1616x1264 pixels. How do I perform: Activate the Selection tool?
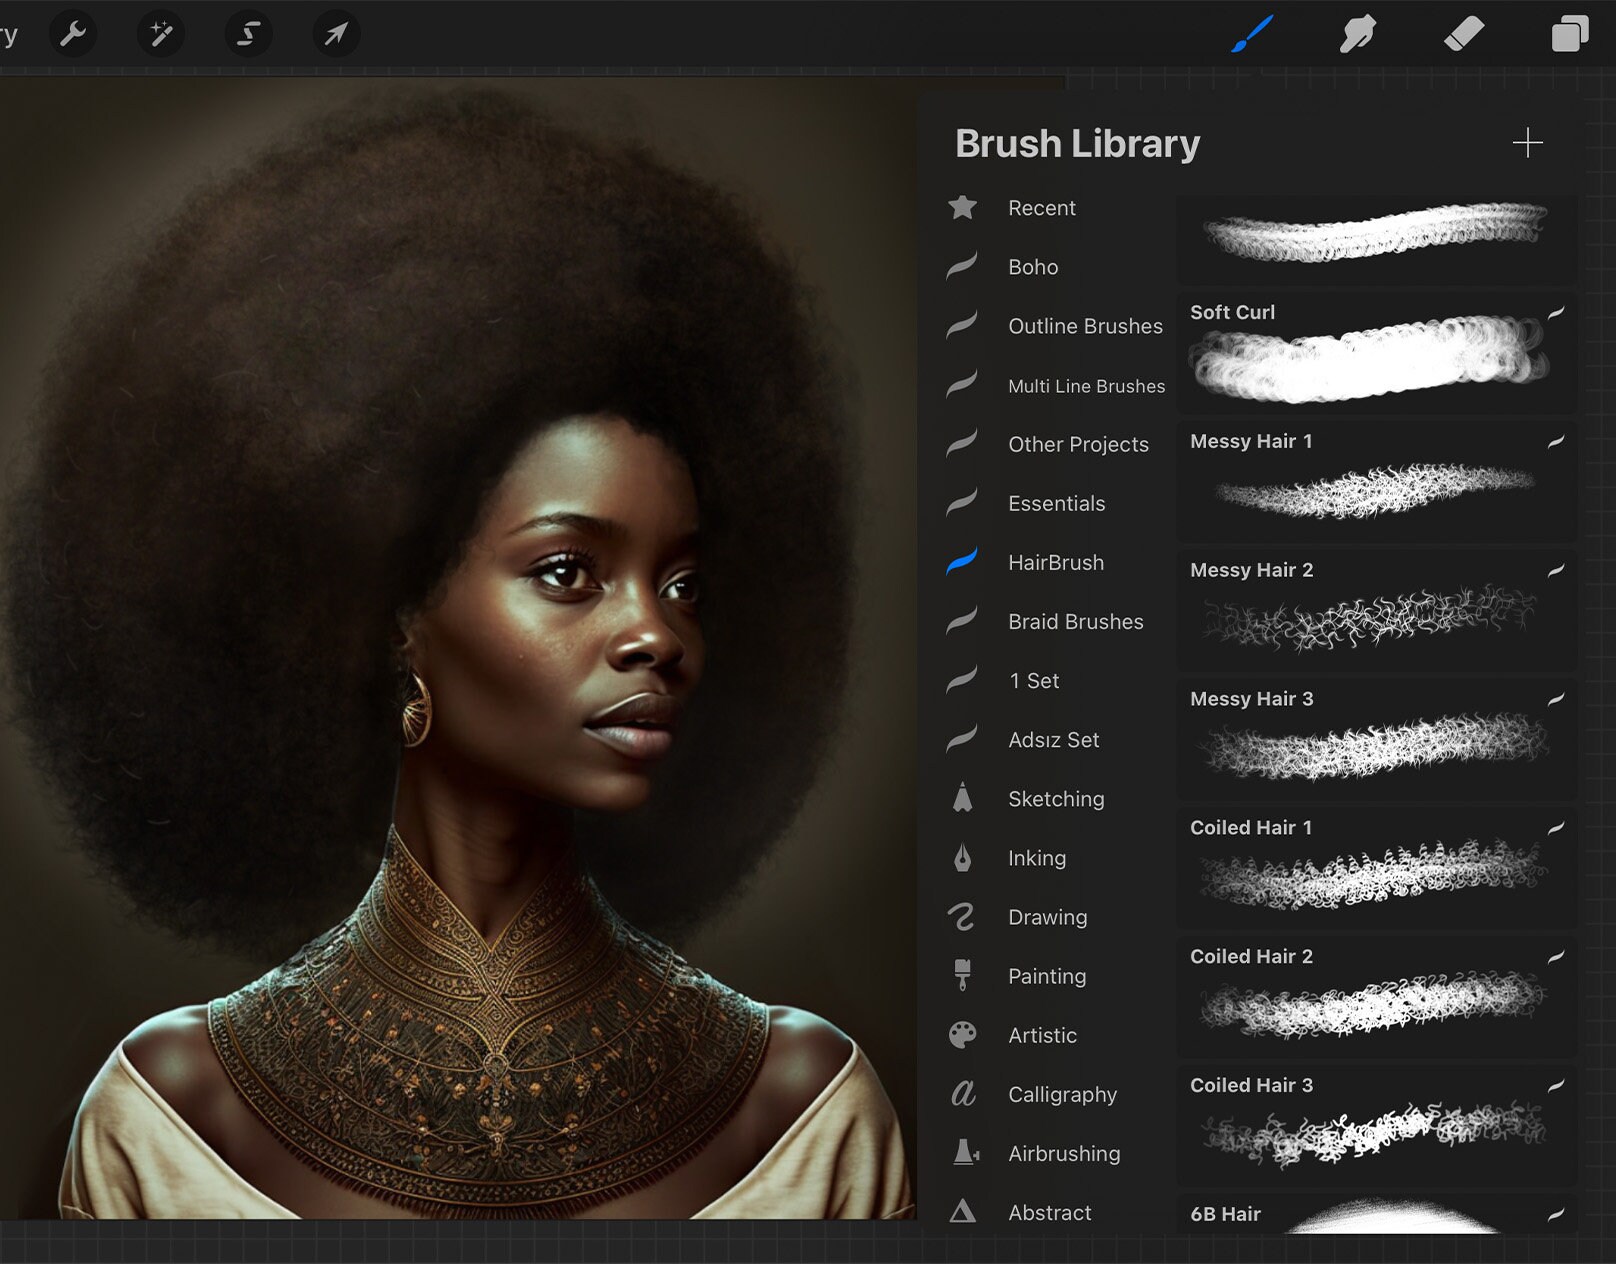pyautogui.click(x=246, y=33)
